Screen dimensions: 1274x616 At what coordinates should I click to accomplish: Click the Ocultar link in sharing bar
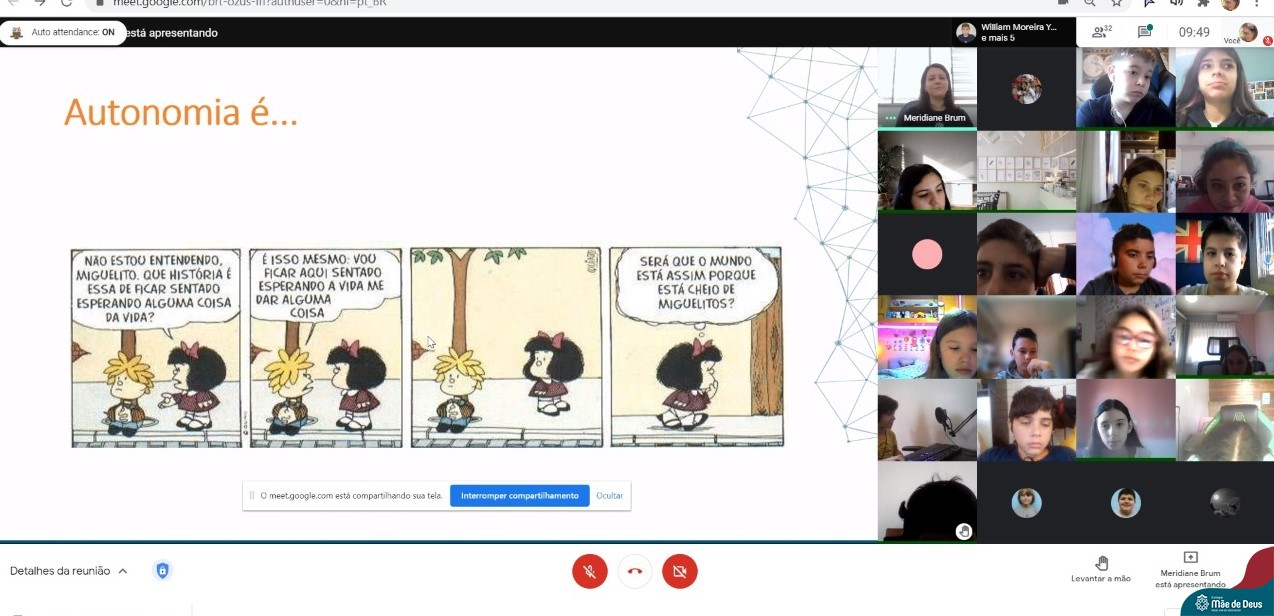609,496
